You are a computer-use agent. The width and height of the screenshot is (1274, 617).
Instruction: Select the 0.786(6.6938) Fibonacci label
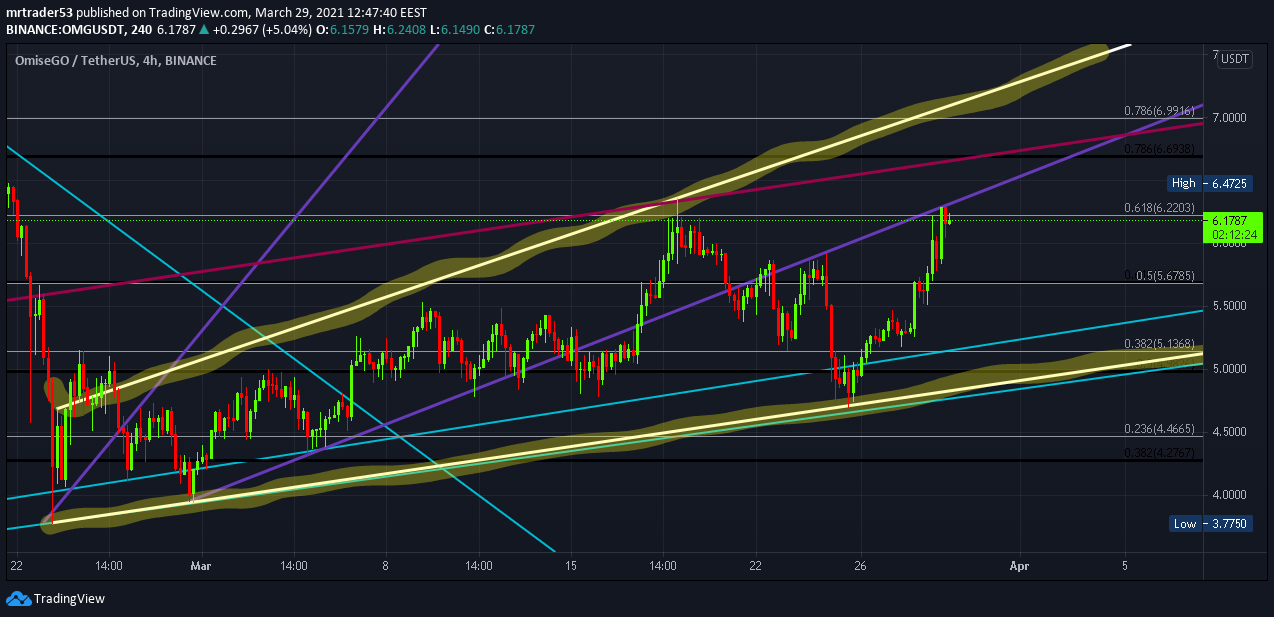tap(1160, 149)
